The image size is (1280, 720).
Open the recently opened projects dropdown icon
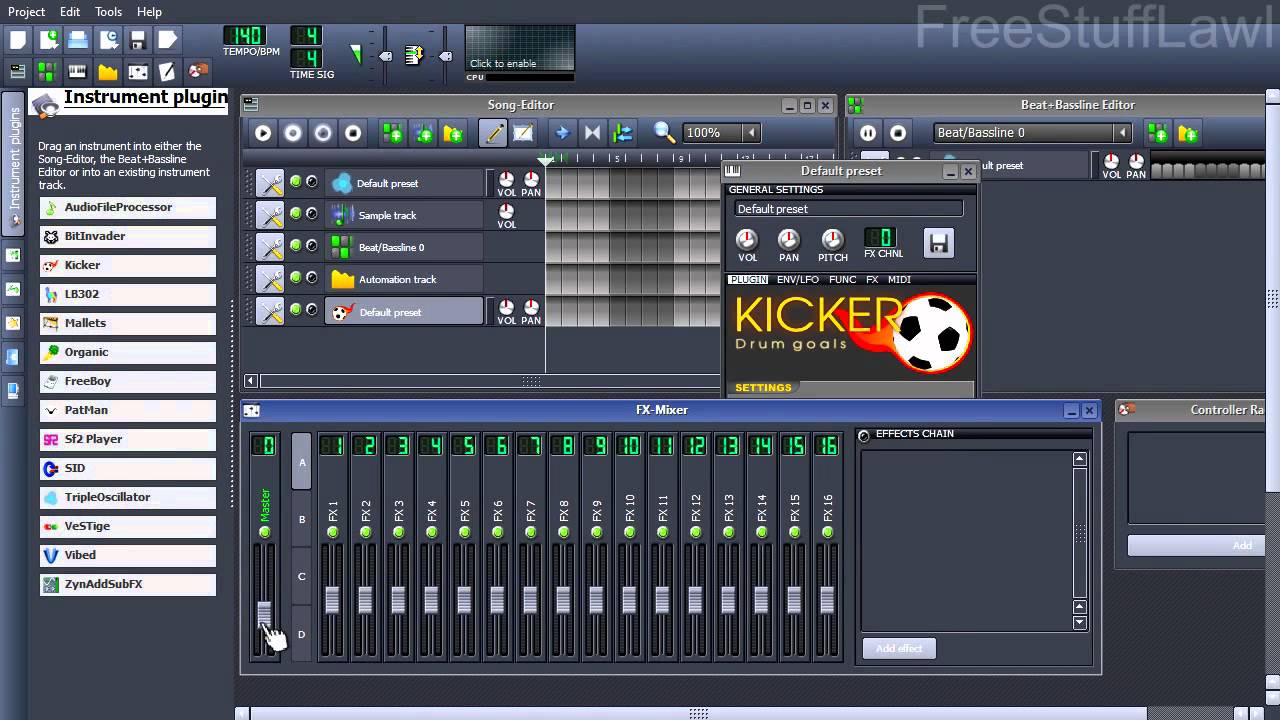click(108, 40)
